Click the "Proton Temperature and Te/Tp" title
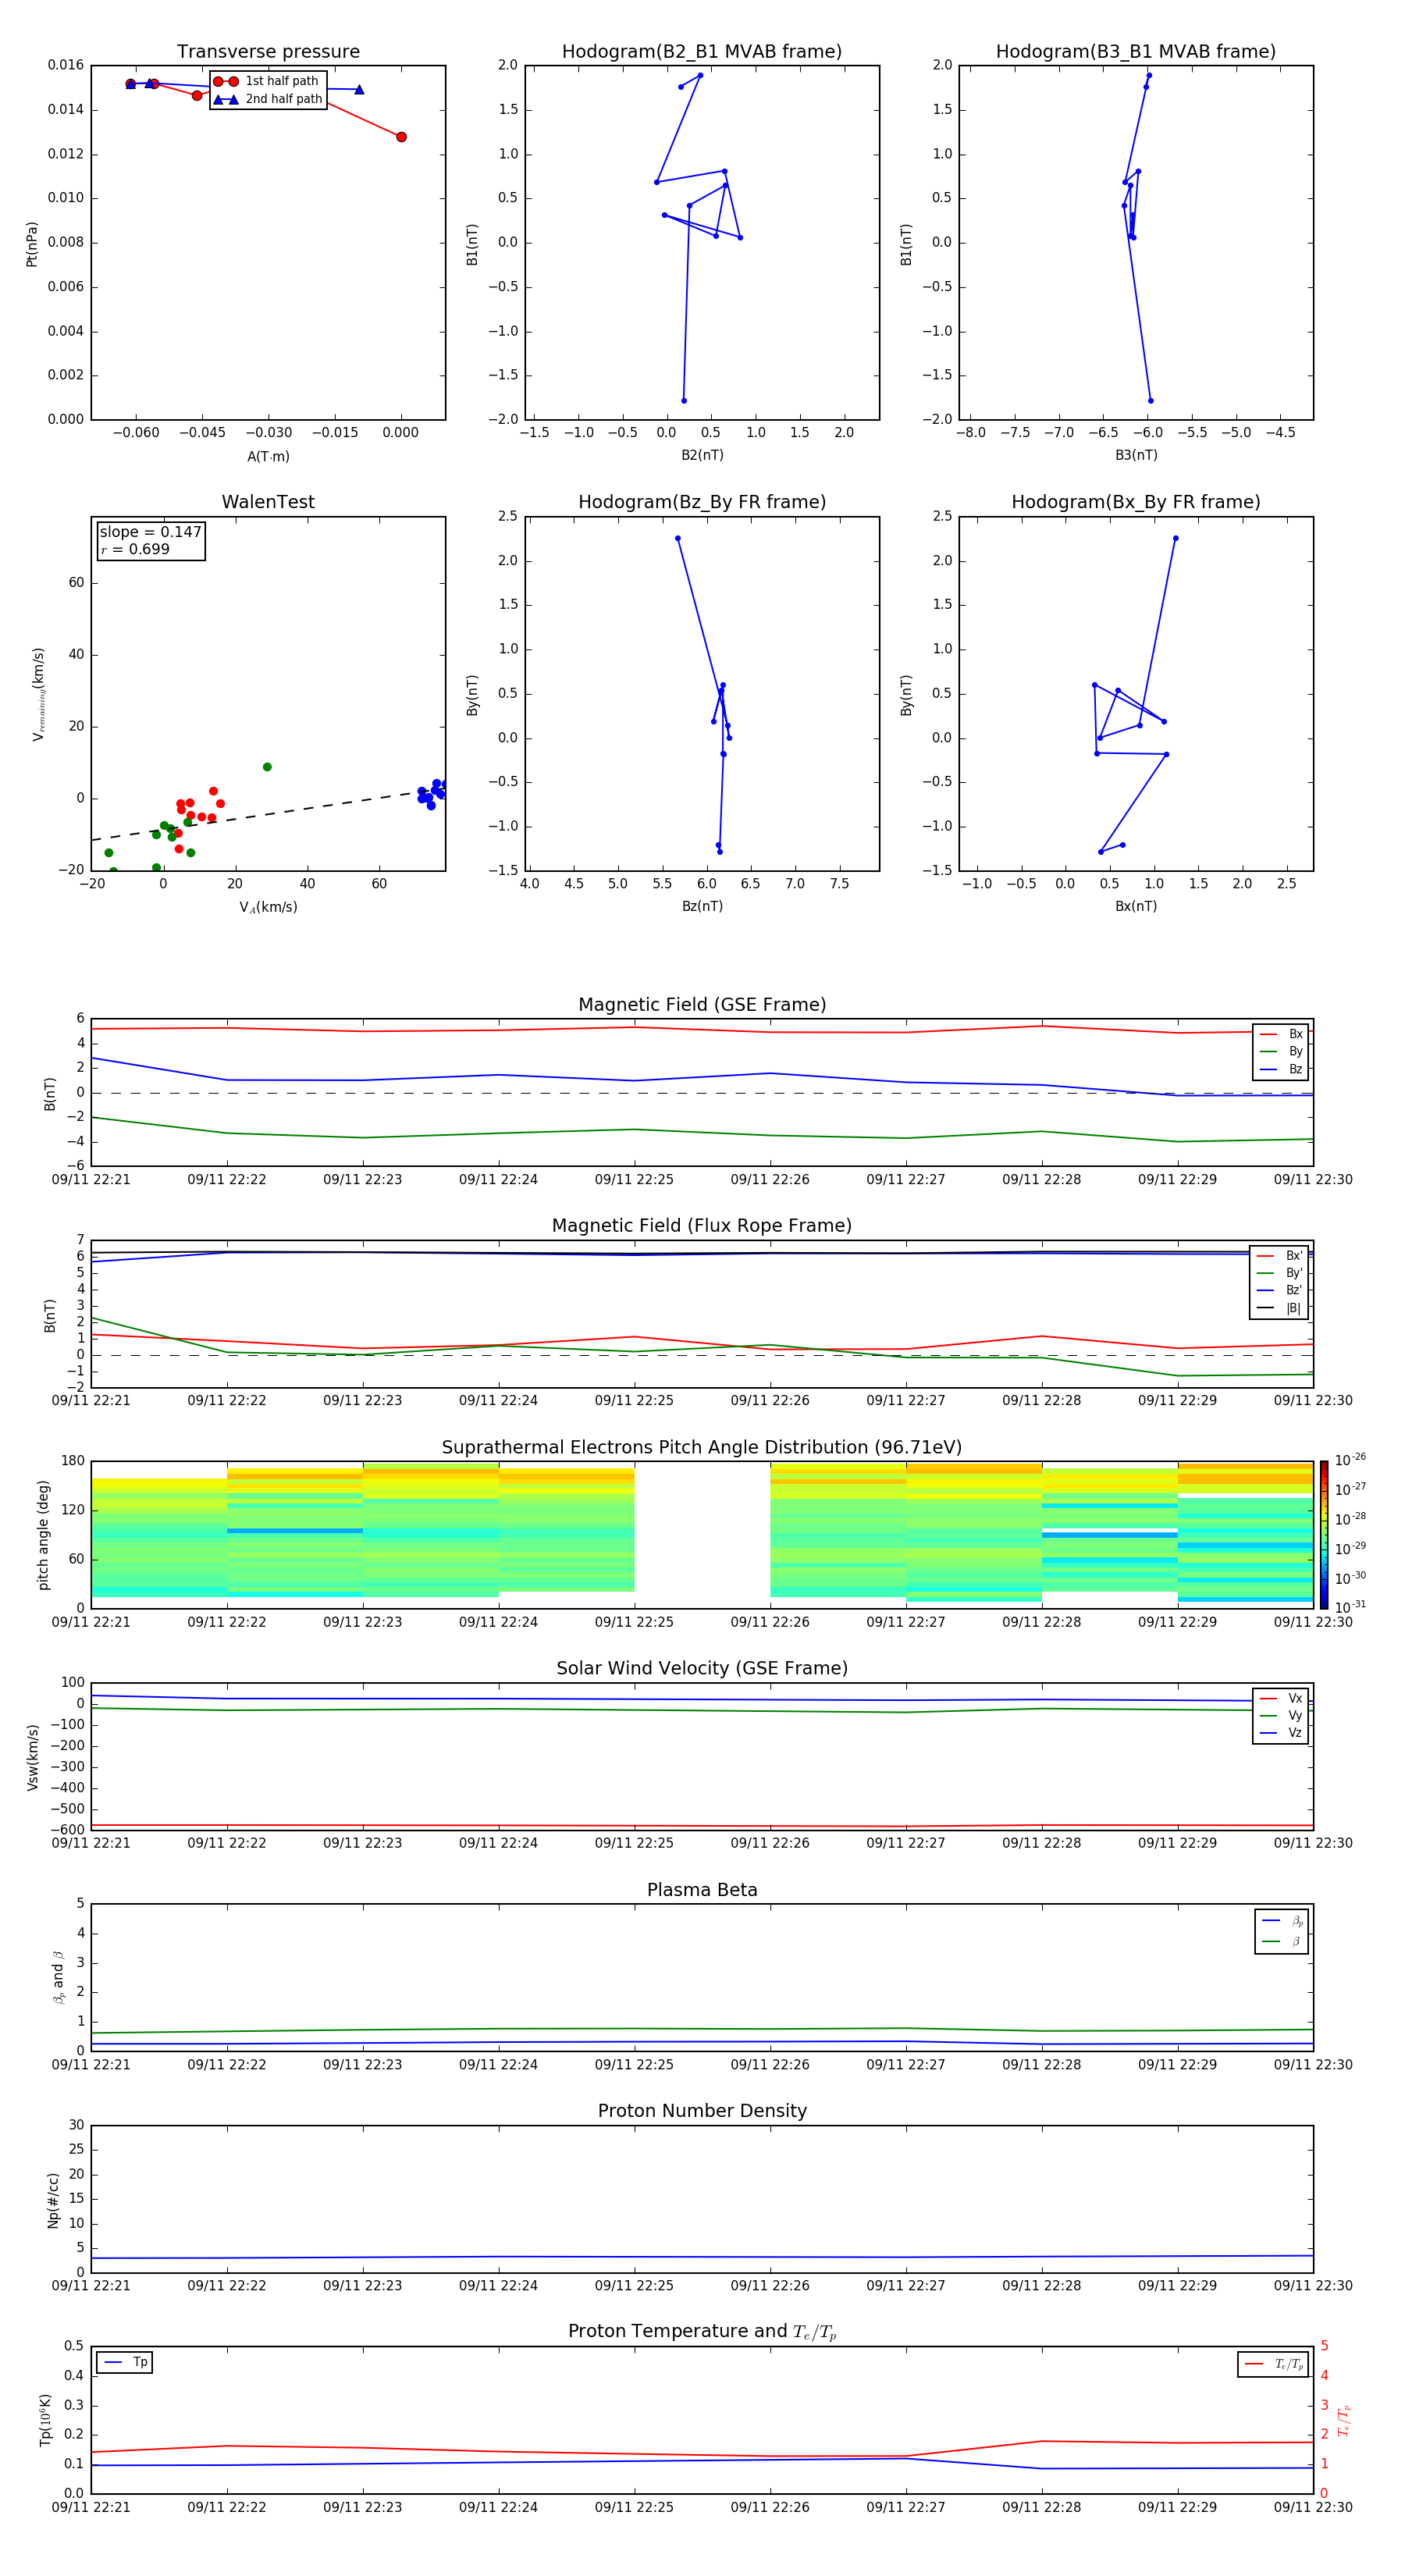Viewport: 1405px width, 2576px height. tap(702, 2331)
